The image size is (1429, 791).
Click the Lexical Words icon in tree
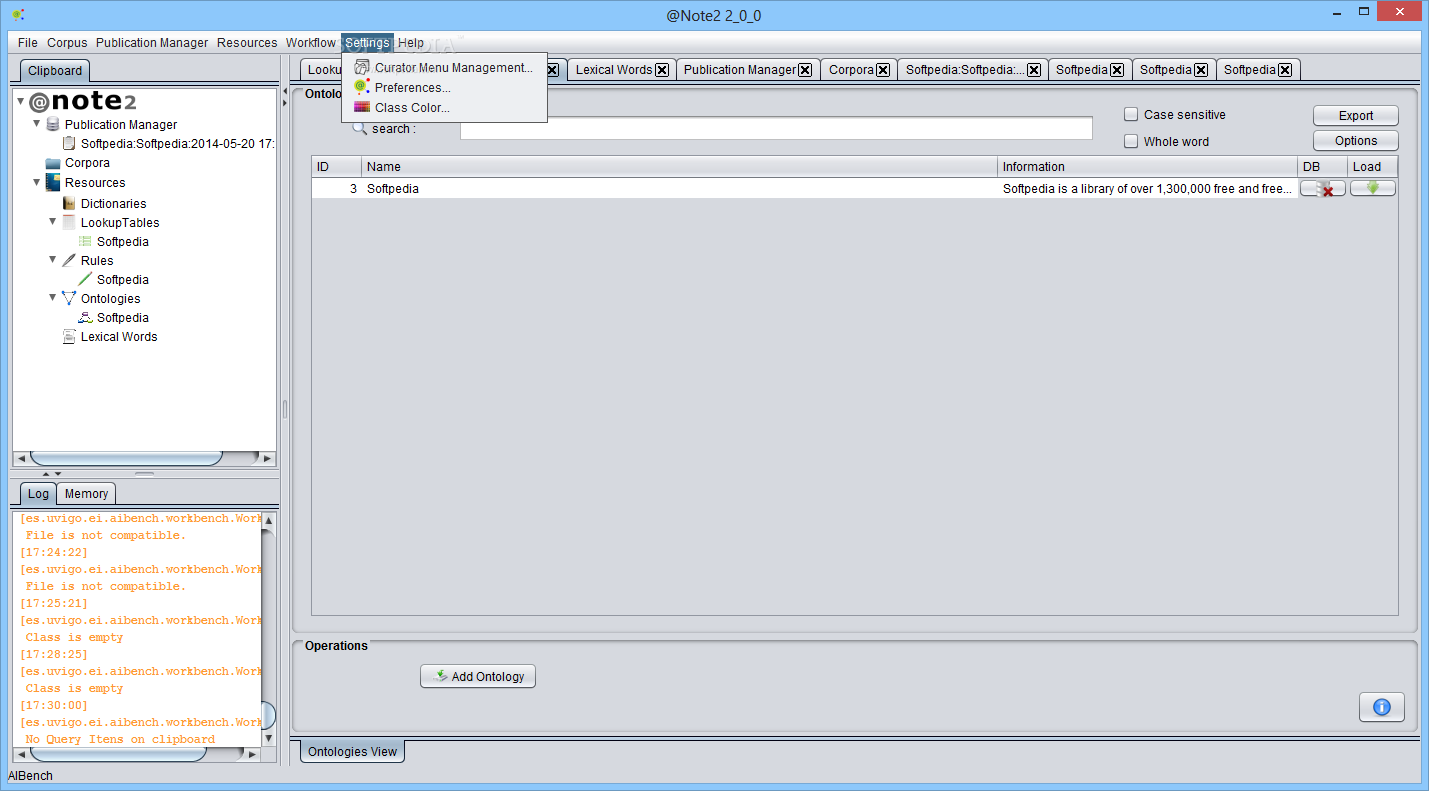[x=69, y=337]
